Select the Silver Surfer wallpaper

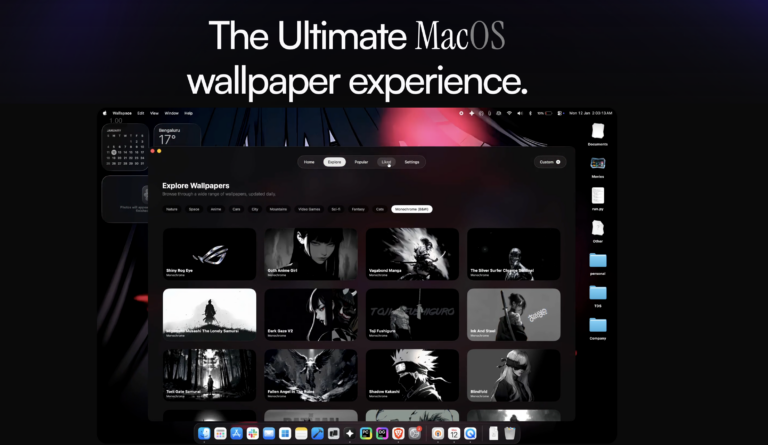tap(514, 254)
